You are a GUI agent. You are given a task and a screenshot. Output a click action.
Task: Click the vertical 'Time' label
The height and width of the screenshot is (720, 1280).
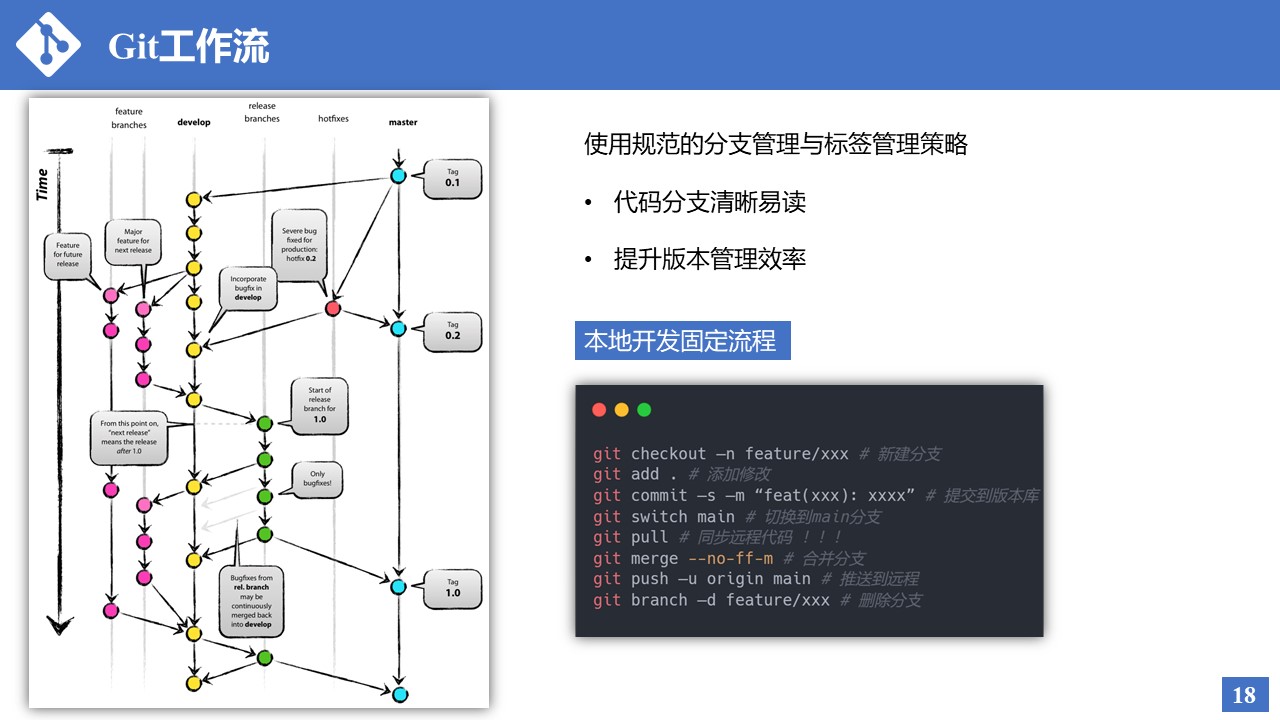[x=42, y=185]
